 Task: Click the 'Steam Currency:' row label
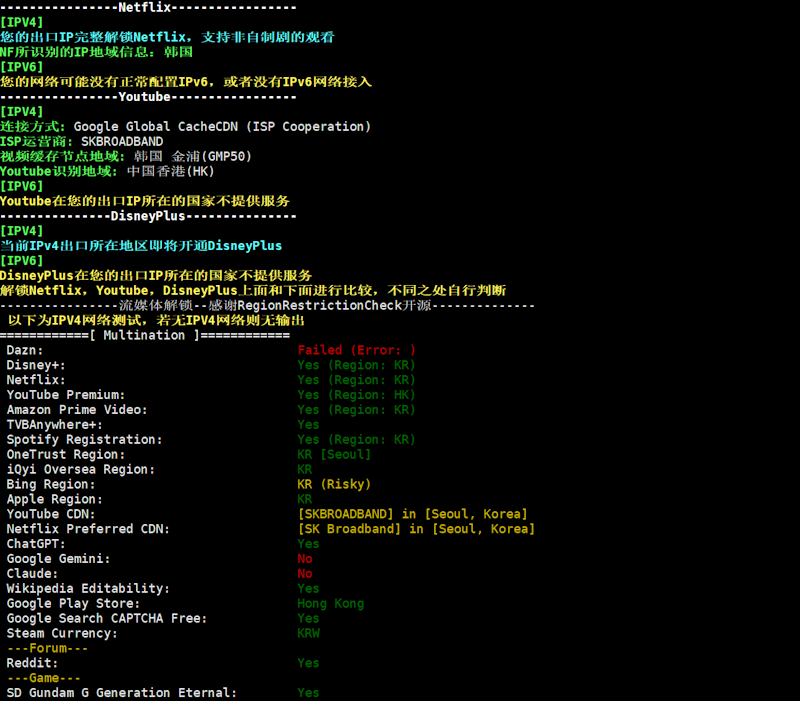point(62,633)
